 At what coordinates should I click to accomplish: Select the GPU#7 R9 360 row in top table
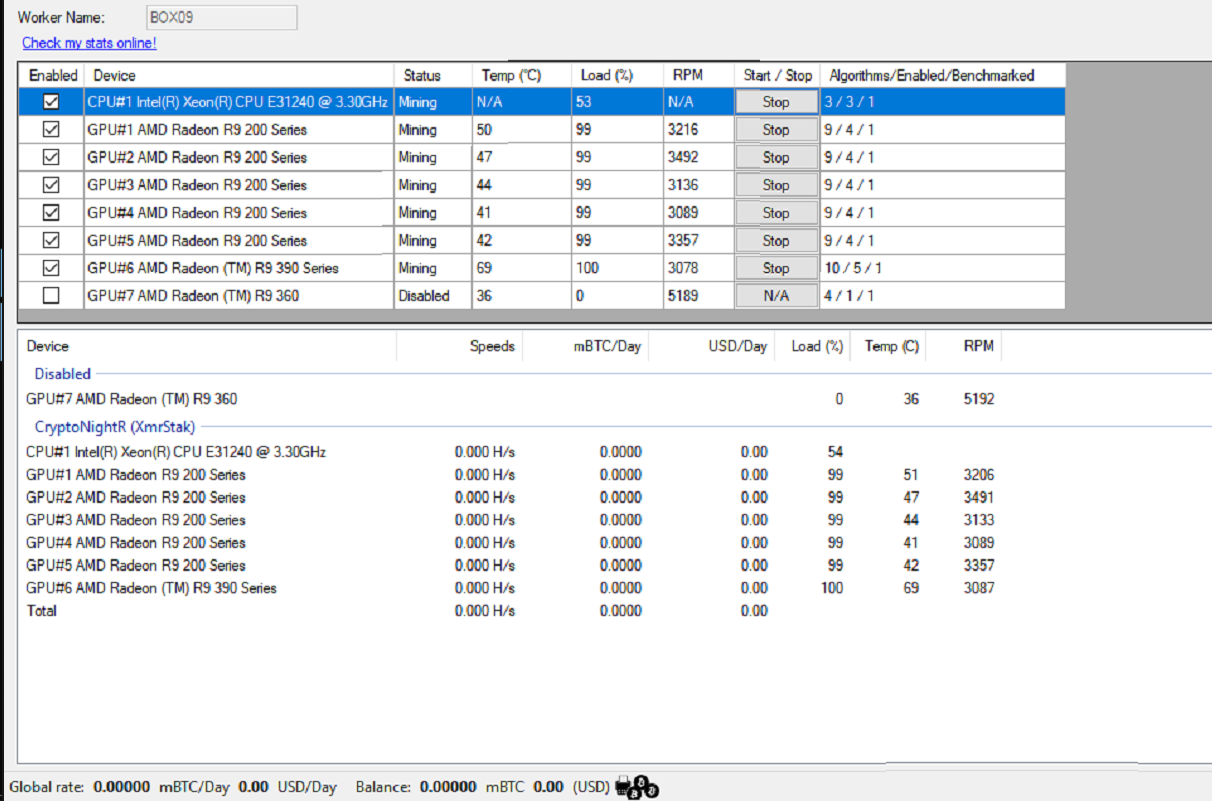[x=542, y=296]
